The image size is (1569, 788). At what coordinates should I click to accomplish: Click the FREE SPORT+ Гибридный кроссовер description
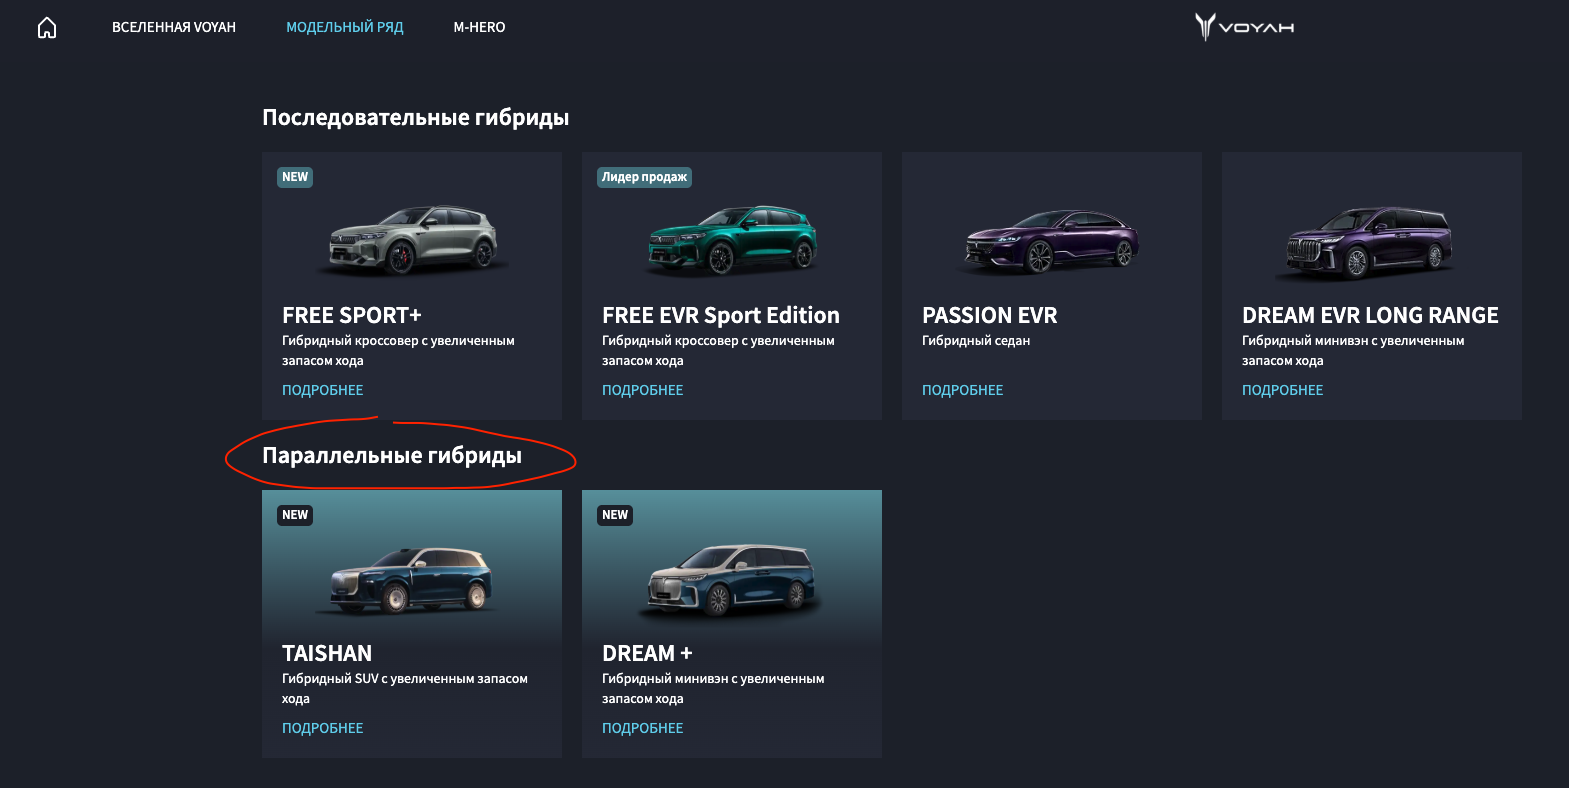tap(398, 351)
